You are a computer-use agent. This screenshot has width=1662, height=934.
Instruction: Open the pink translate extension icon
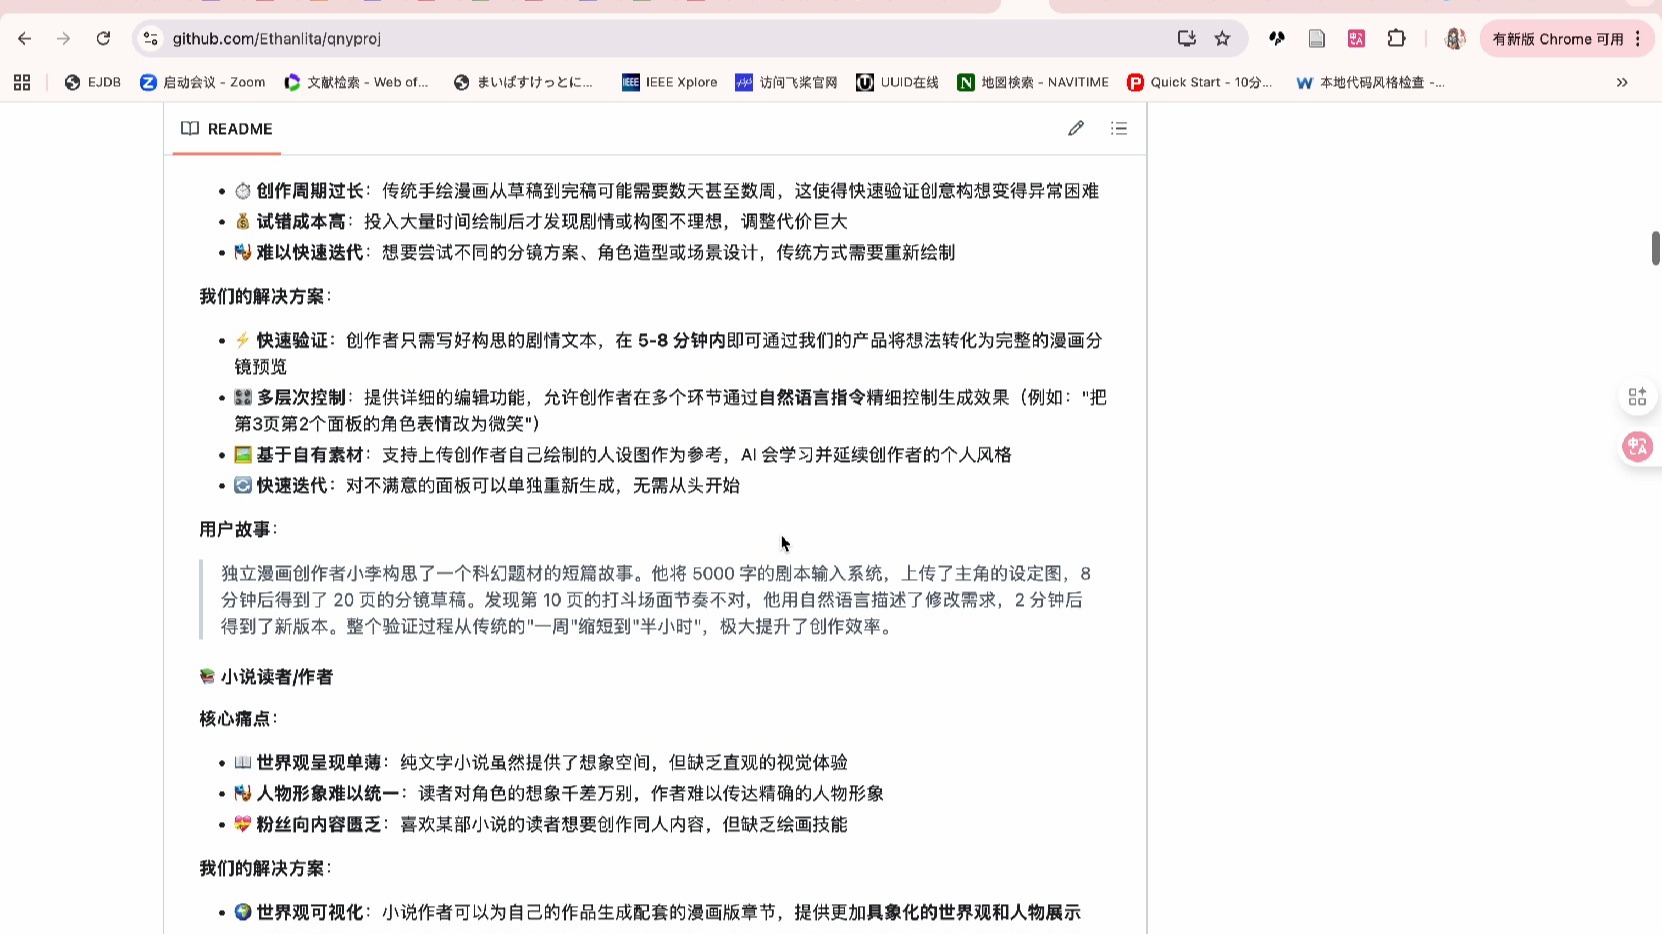[1357, 39]
